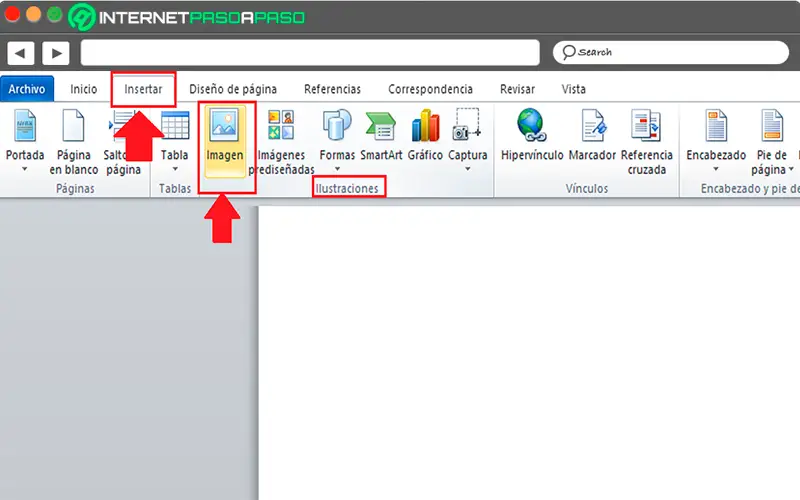The width and height of the screenshot is (800, 500).
Task: Click the browser back arrow button
Action: click(x=20, y=53)
